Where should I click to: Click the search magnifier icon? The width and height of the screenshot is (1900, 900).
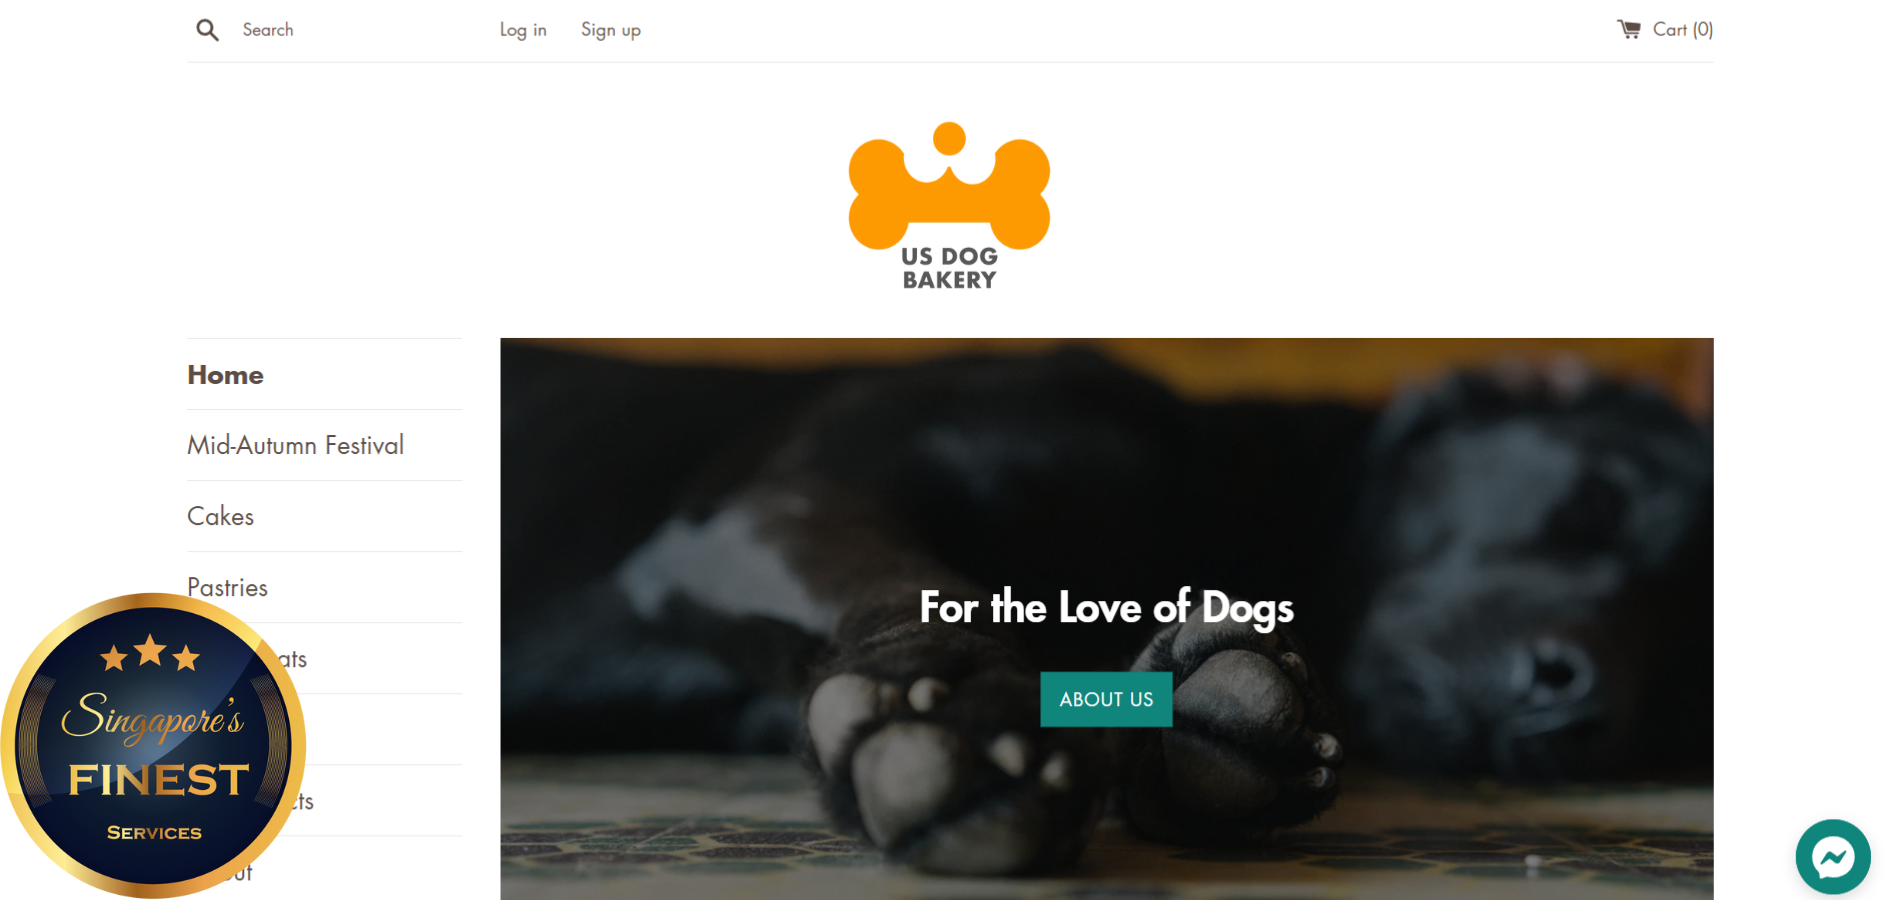tap(207, 30)
